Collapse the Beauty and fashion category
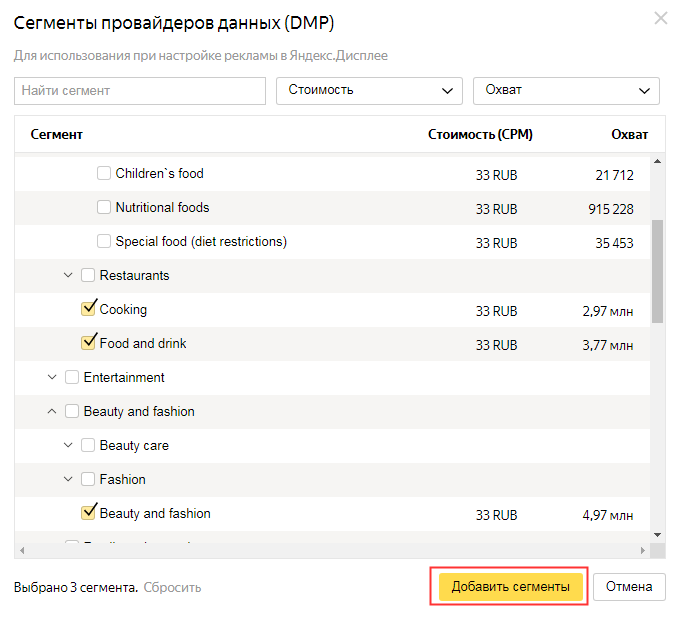Image resolution: width=682 pixels, height=617 pixels. pyautogui.click(x=52, y=411)
